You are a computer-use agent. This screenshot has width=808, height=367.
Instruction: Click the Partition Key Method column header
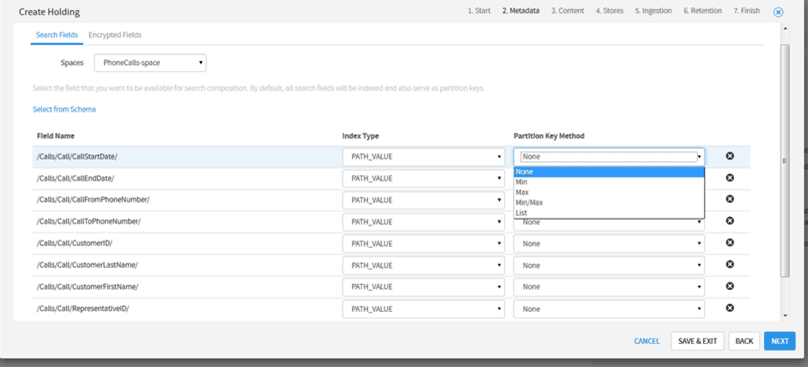[x=549, y=136]
